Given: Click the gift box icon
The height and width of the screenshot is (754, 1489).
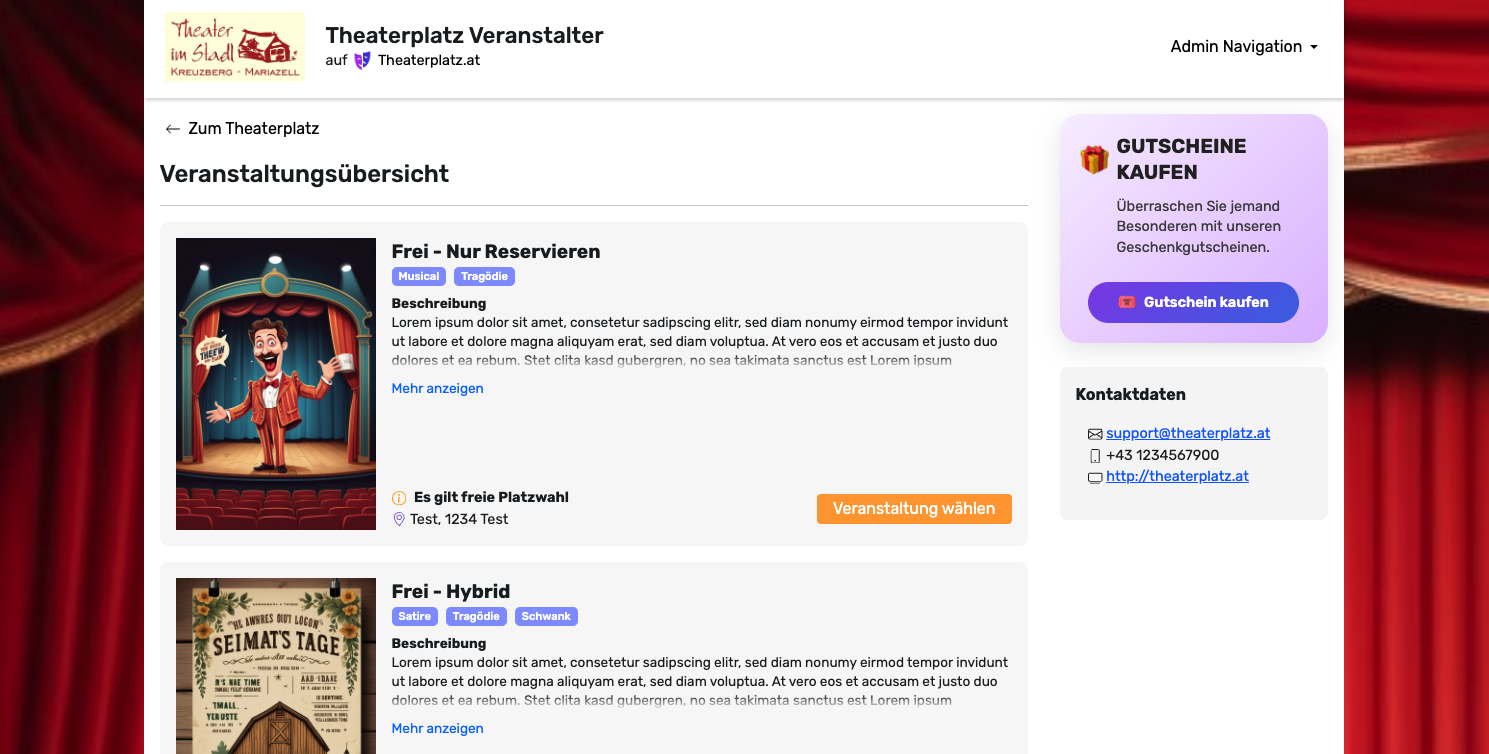Looking at the screenshot, I should tap(1094, 159).
